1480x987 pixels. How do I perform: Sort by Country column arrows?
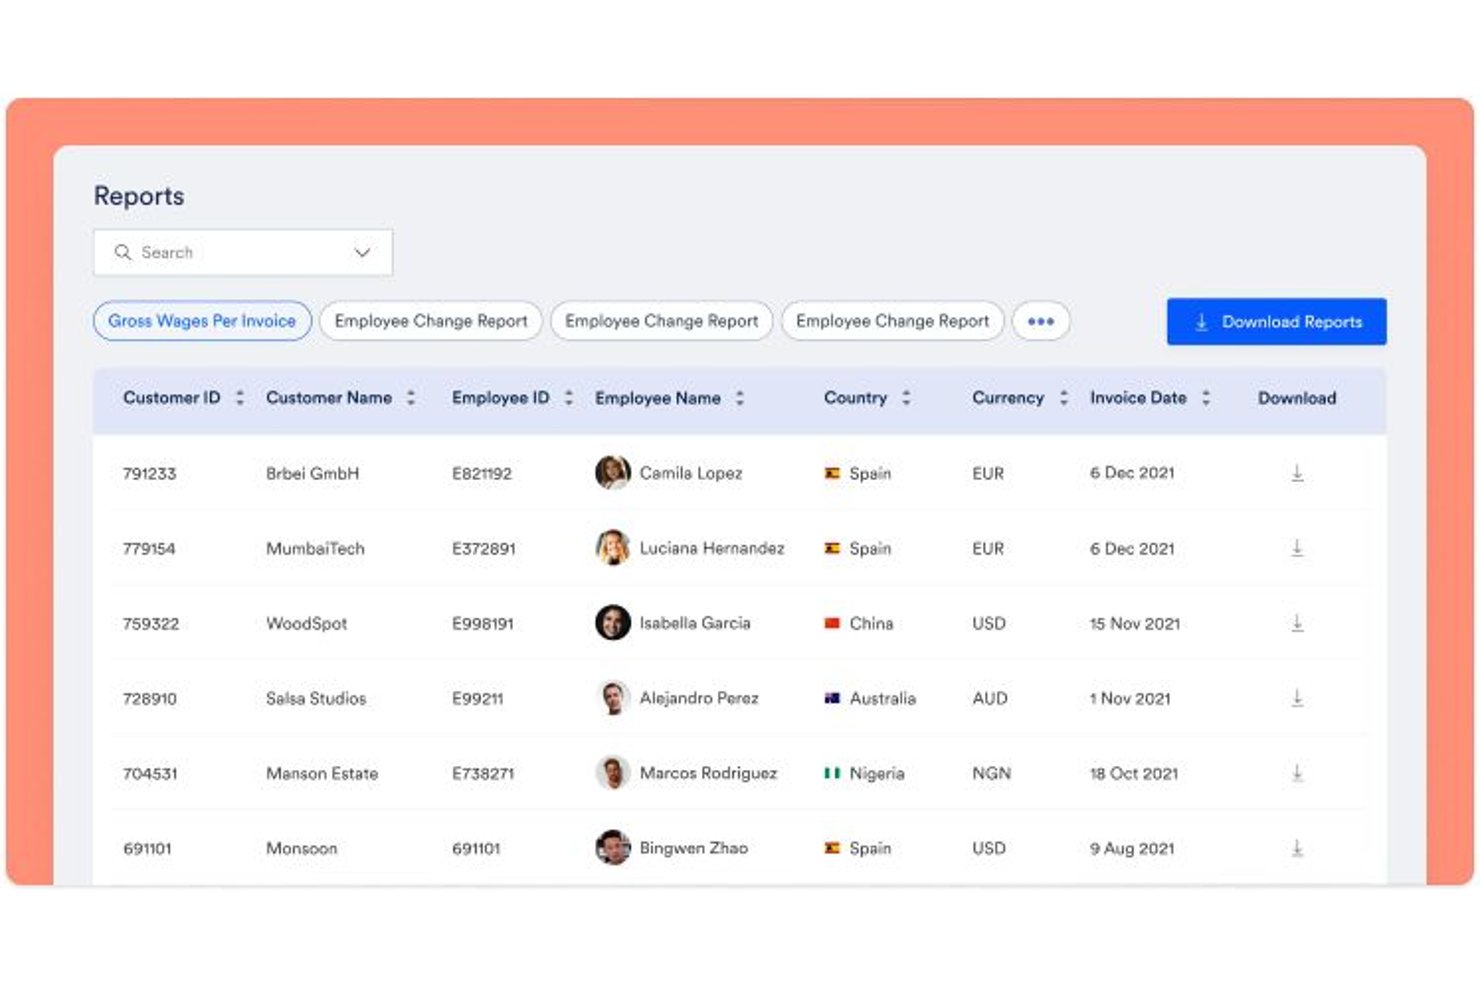tap(905, 397)
